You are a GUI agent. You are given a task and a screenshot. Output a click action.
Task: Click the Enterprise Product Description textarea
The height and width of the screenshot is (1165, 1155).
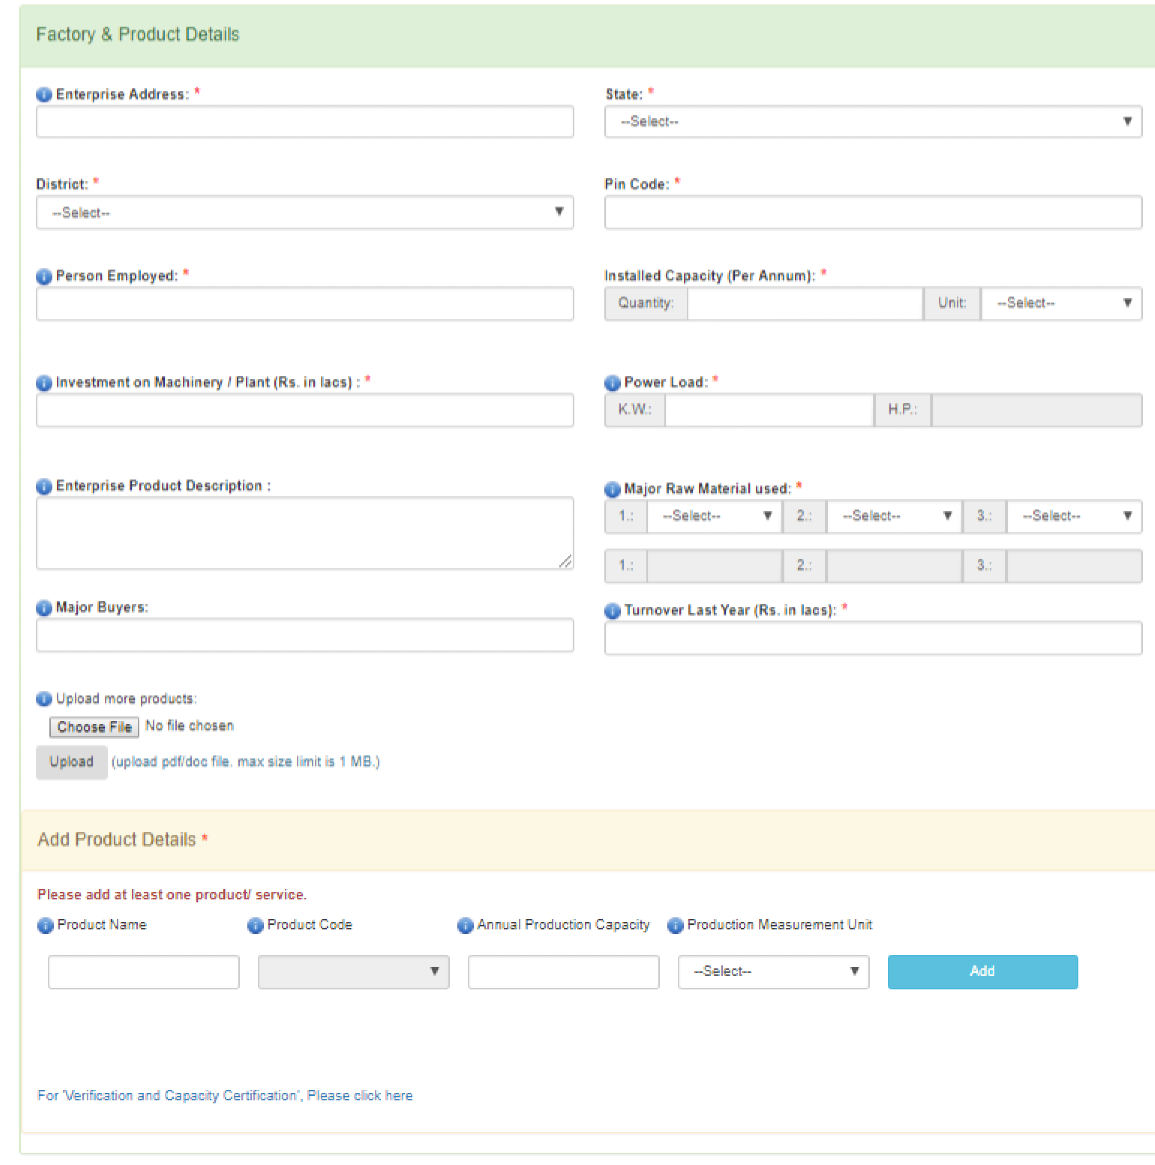(x=305, y=534)
